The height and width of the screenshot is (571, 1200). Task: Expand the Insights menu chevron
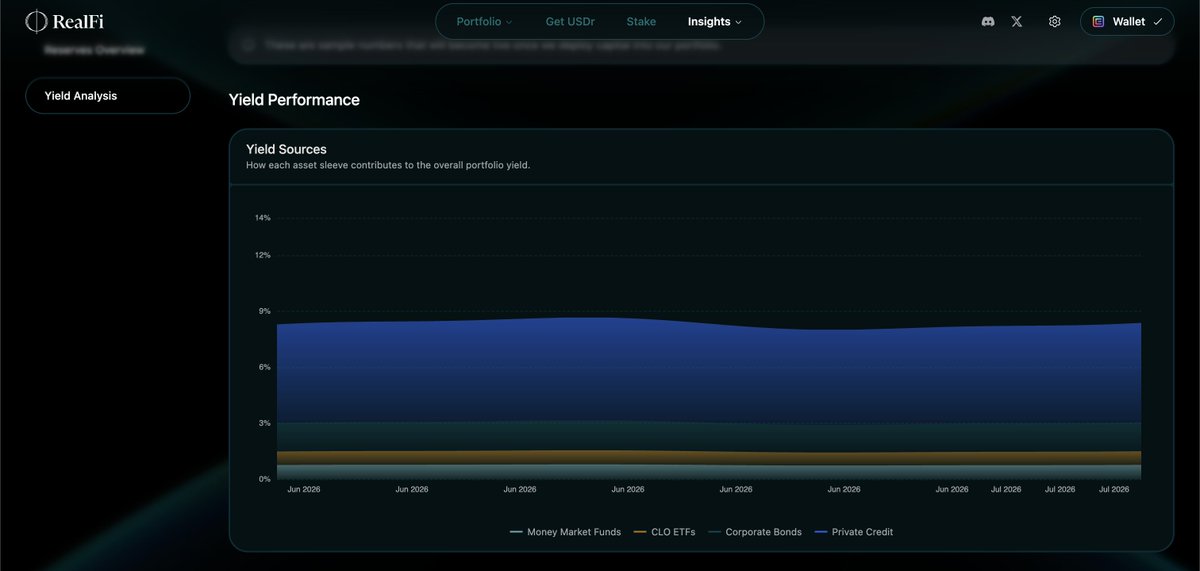(x=739, y=22)
